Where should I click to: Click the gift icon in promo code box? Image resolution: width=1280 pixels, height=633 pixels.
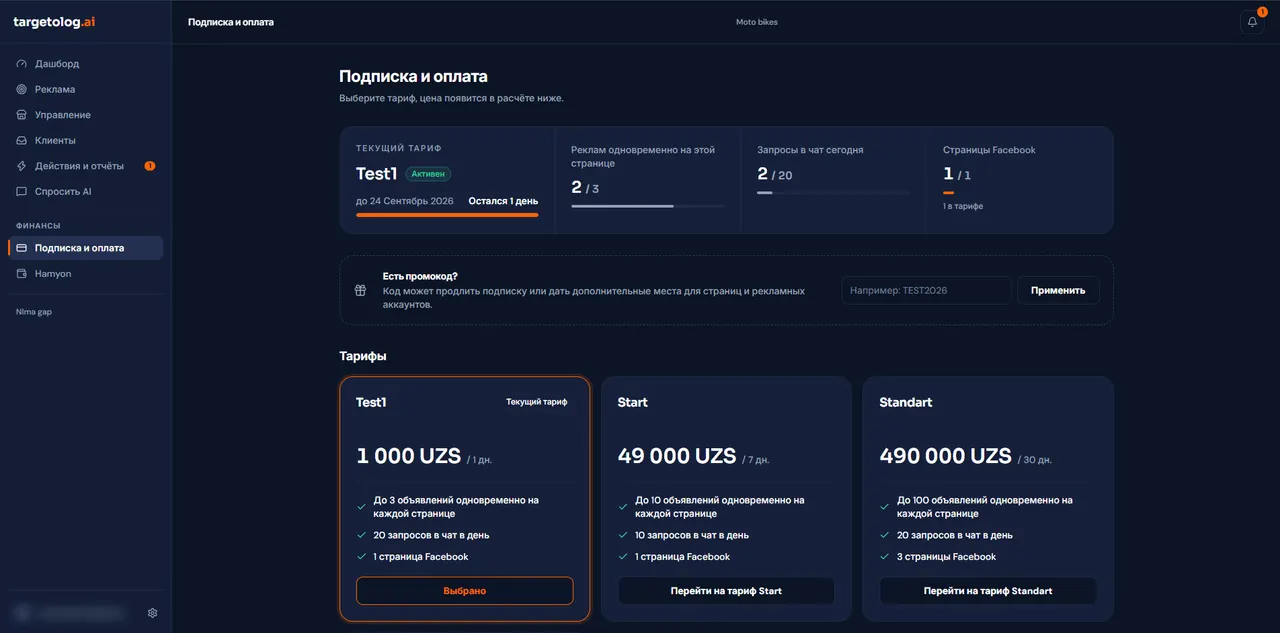point(360,290)
